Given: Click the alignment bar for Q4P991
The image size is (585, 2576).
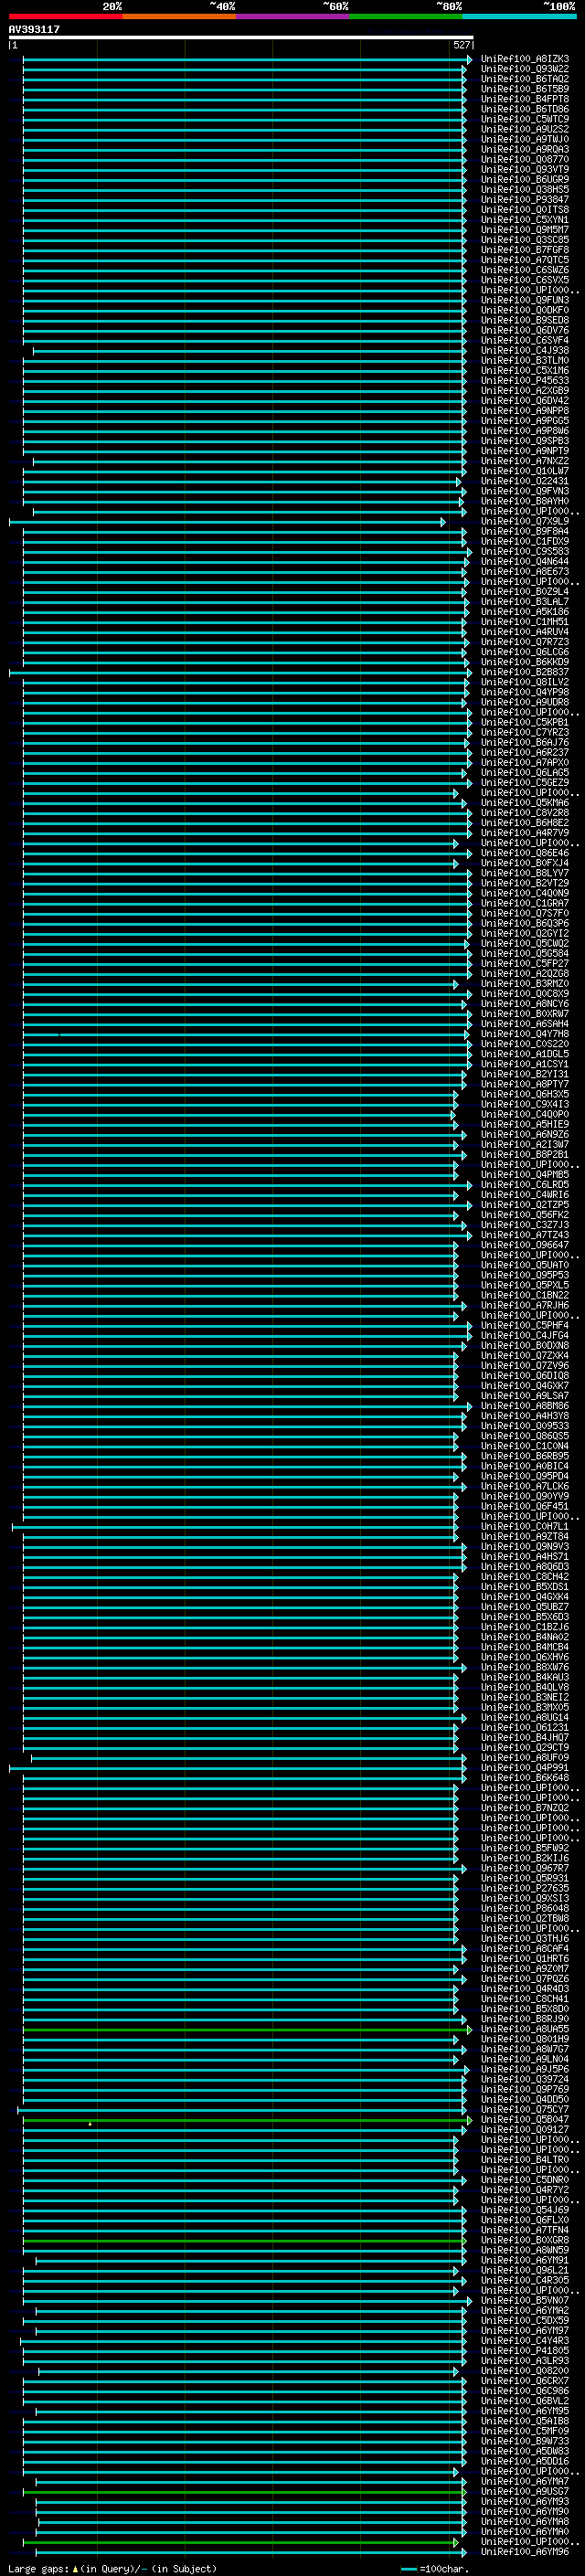Looking at the screenshot, I should pos(237,1768).
